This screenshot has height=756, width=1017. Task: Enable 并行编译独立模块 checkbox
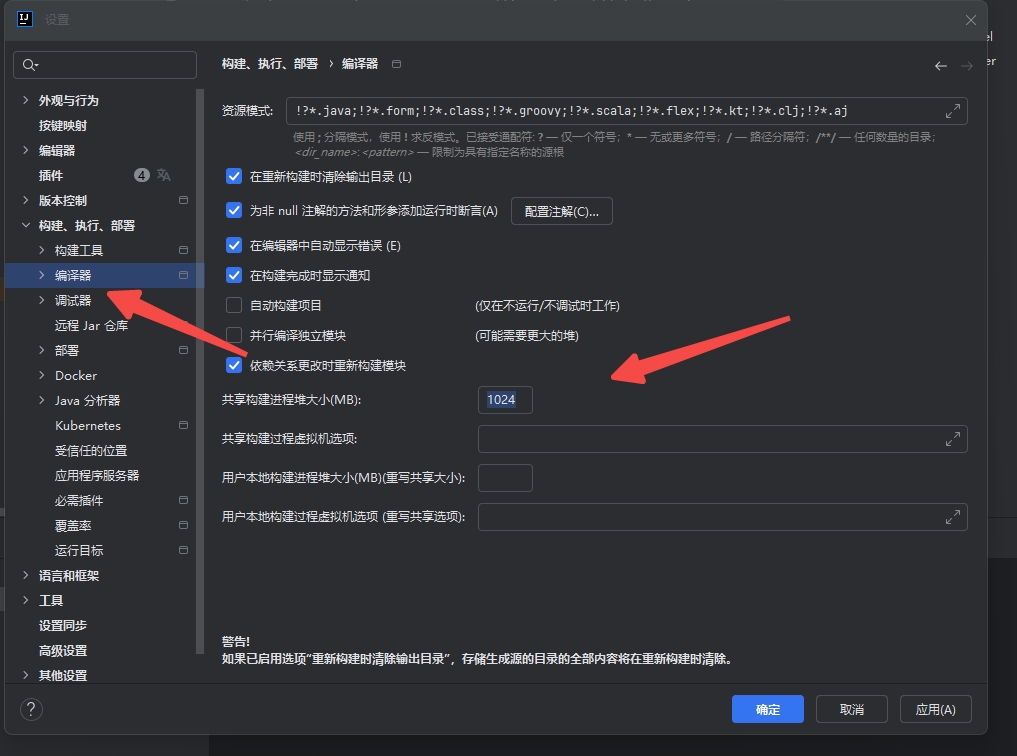coord(234,335)
